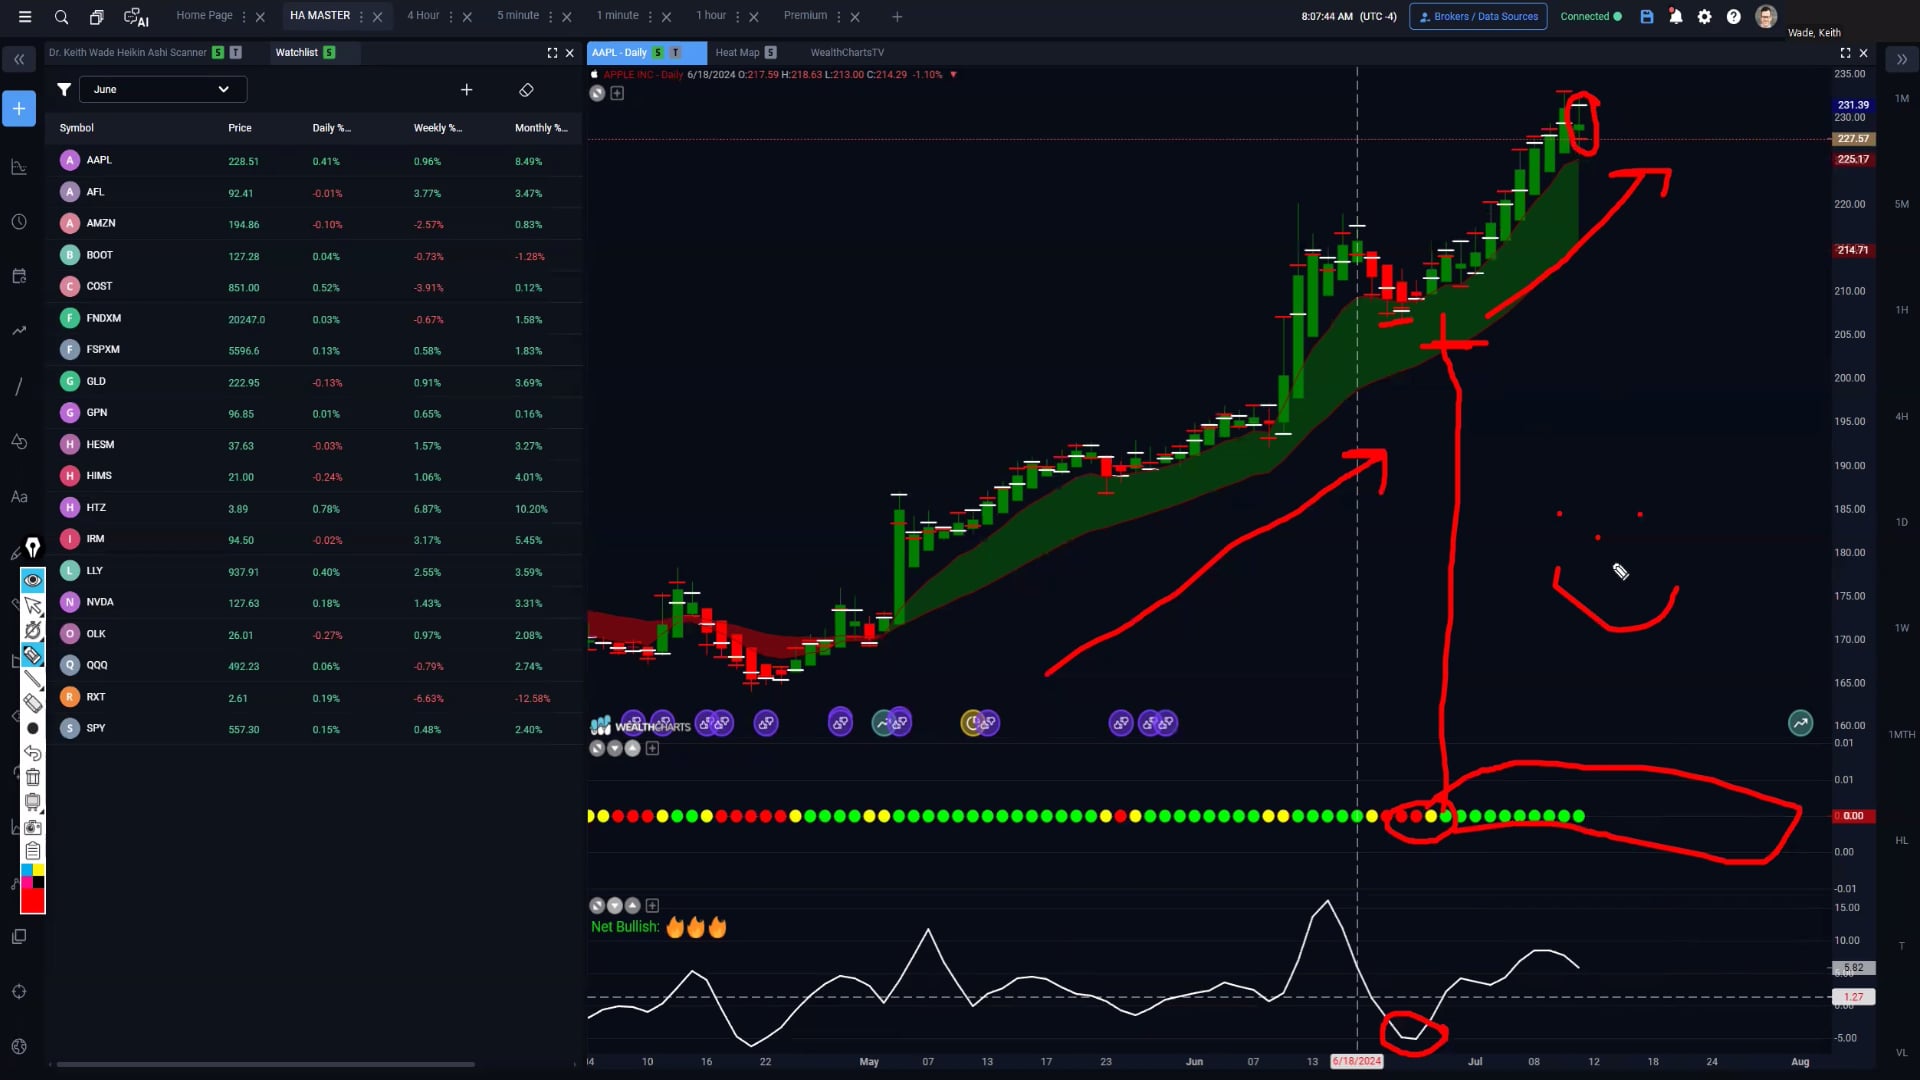This screenshot has height=1080, width=1920.
Task: Click the Keith Wade profile avatar
Action: click(x=1766, y=17)
